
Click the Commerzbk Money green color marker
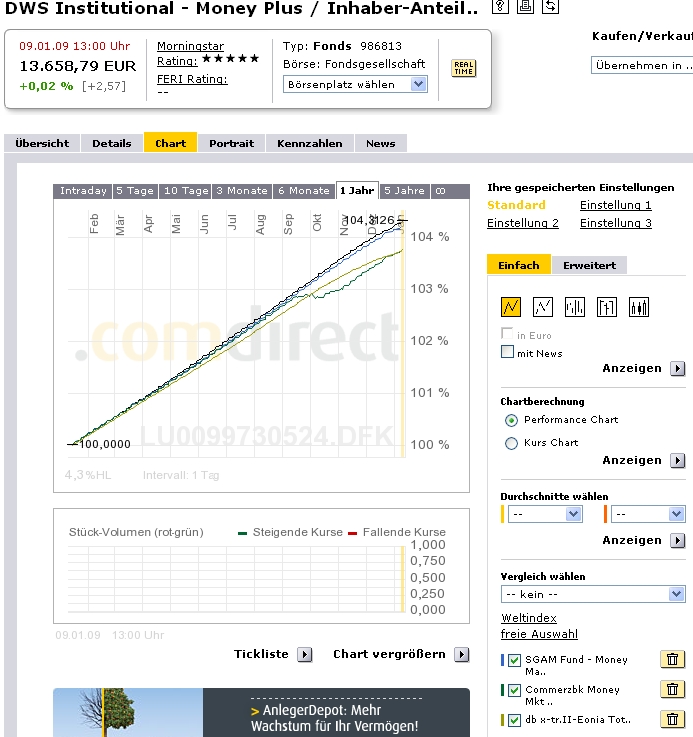coord(503,690)
